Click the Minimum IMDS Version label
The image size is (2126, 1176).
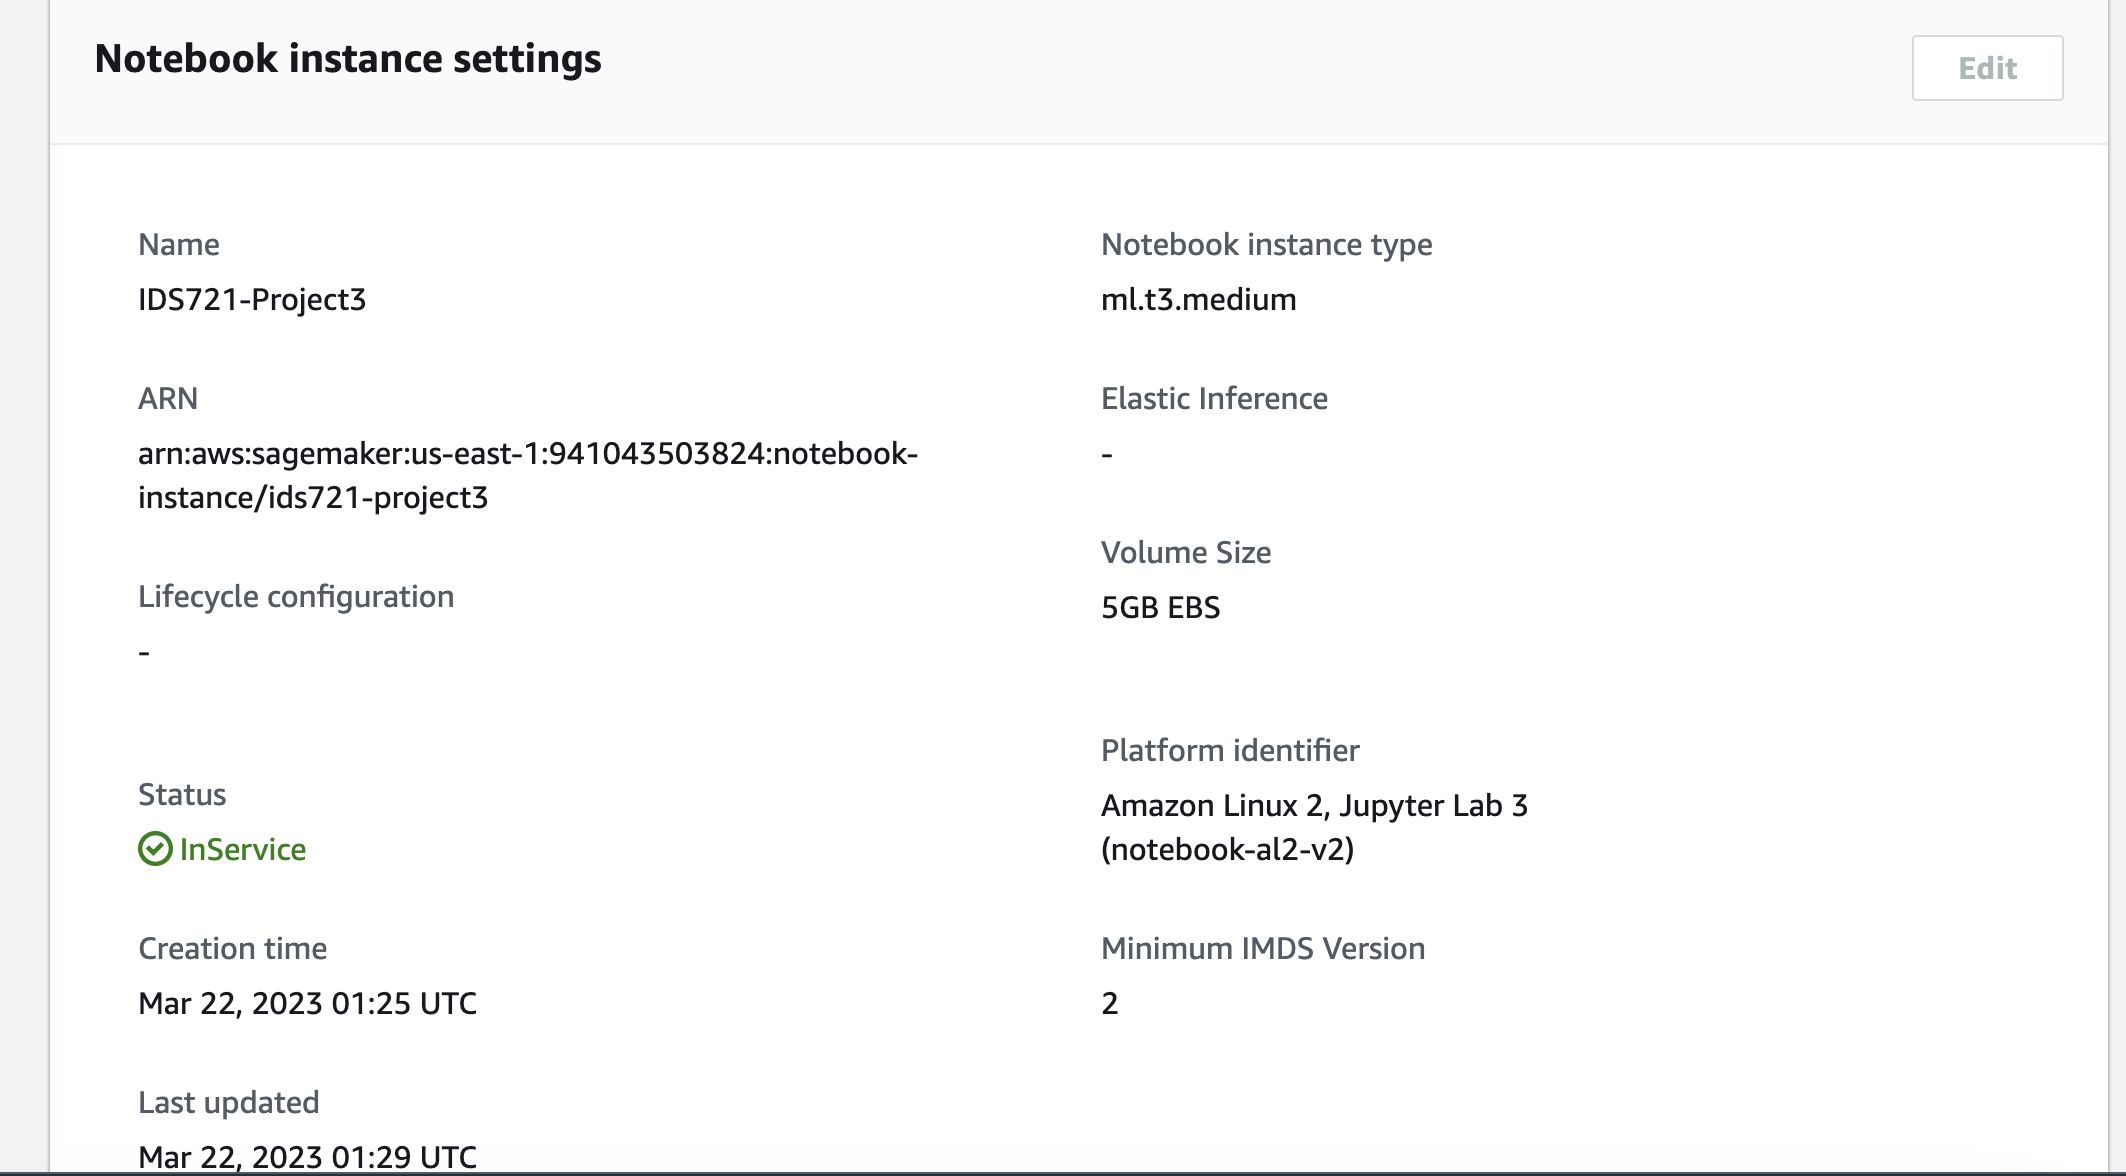1263,949
